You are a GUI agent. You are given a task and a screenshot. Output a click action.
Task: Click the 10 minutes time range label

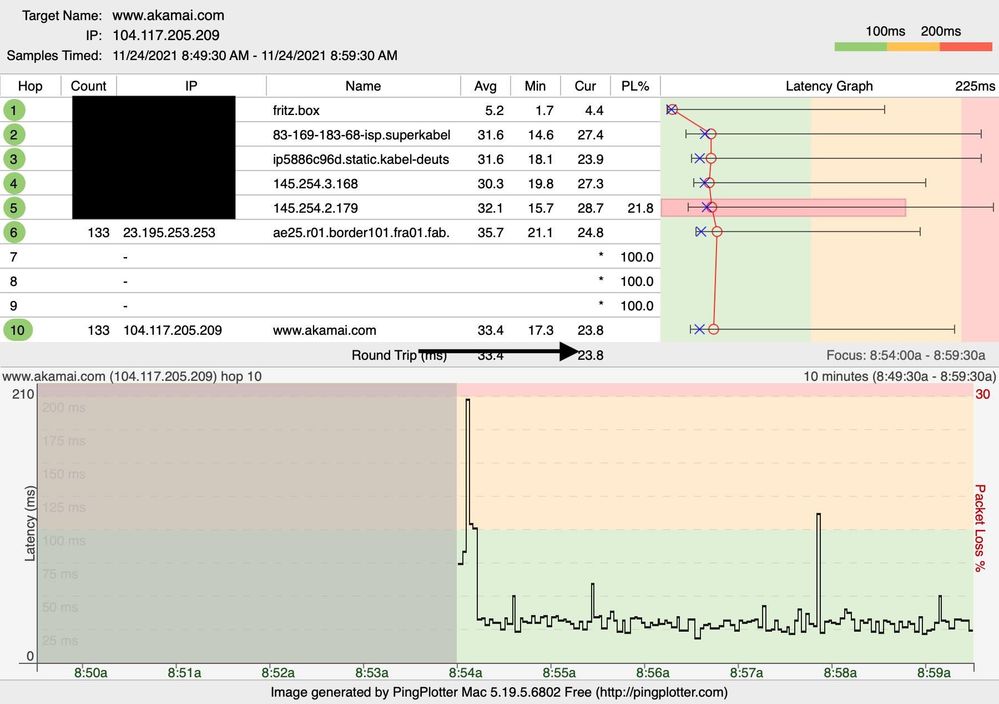coord(900,376)
